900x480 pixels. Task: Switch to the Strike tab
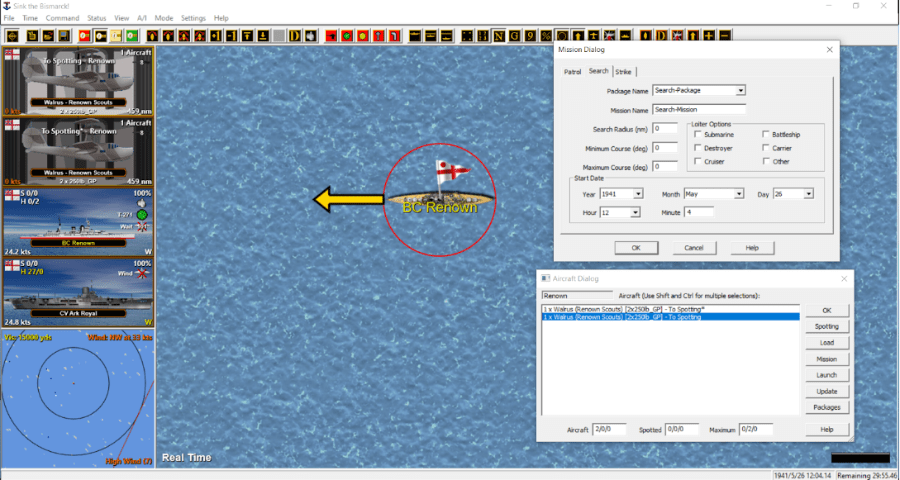(623, 72)
